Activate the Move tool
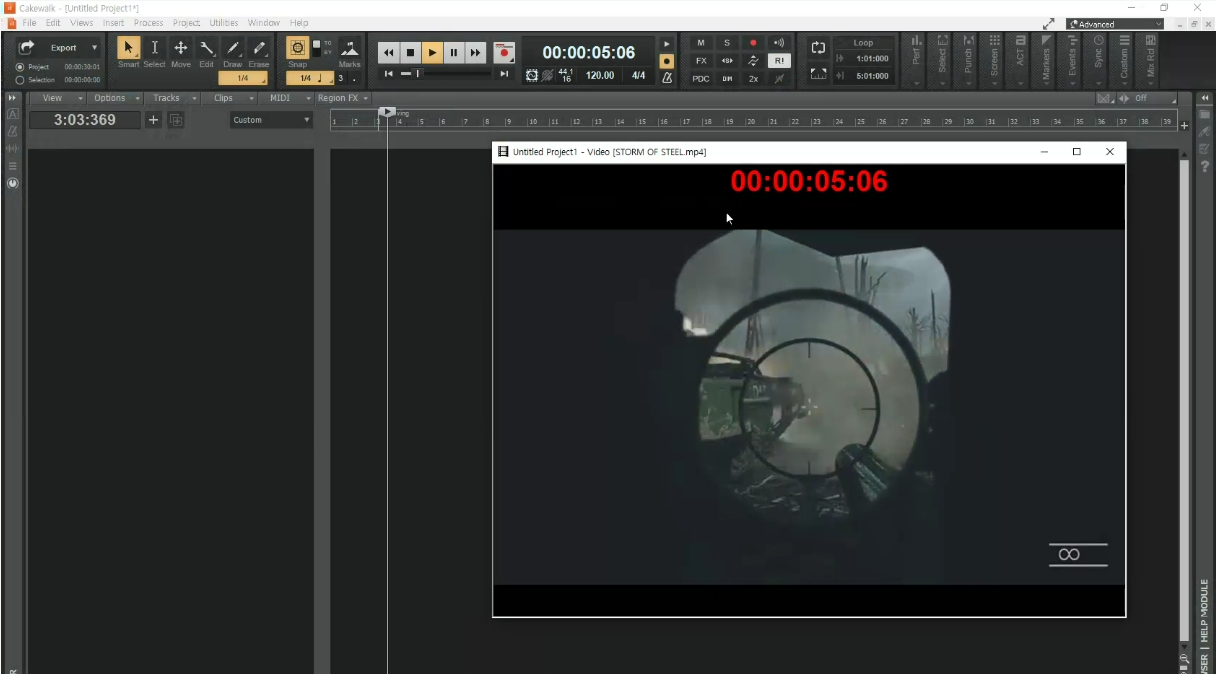1216x674 pixels. coord(181,48)
